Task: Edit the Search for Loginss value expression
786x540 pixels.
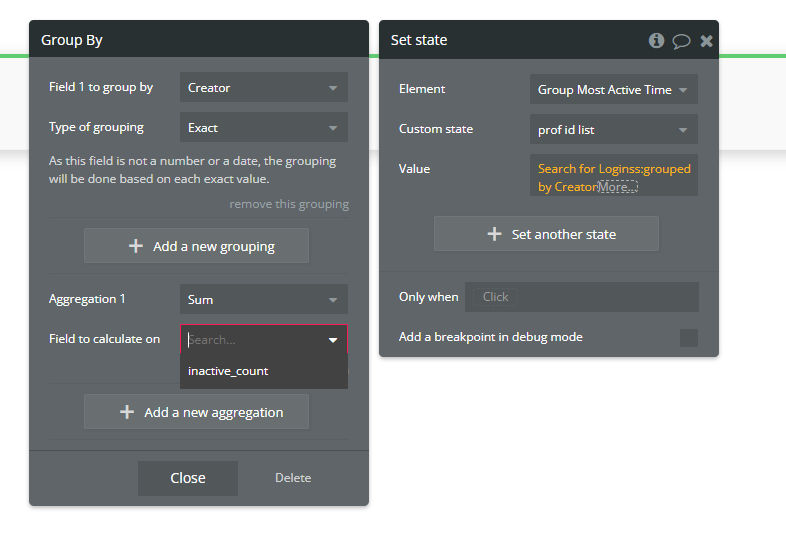Action: [612, 170]
